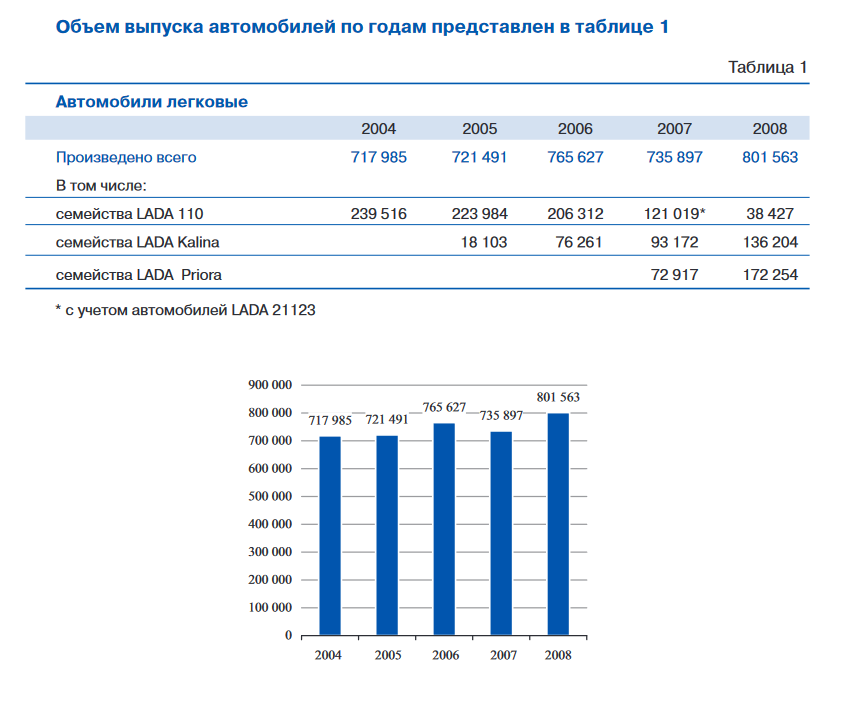The width and height of the screenshot is (845, 718).
Task: Click the blue bar for year 2005
Action: click(x=387, y=535)
